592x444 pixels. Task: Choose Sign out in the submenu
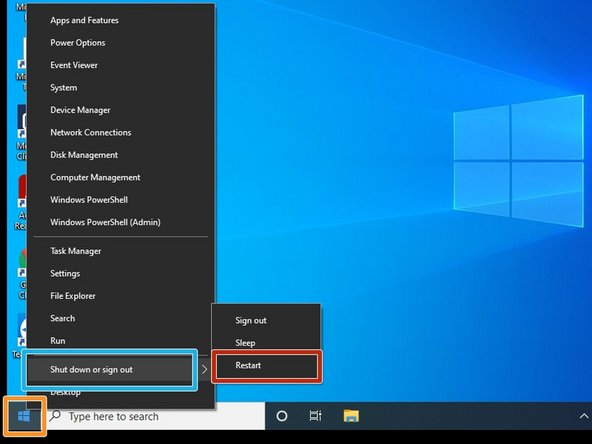[266, 321]
